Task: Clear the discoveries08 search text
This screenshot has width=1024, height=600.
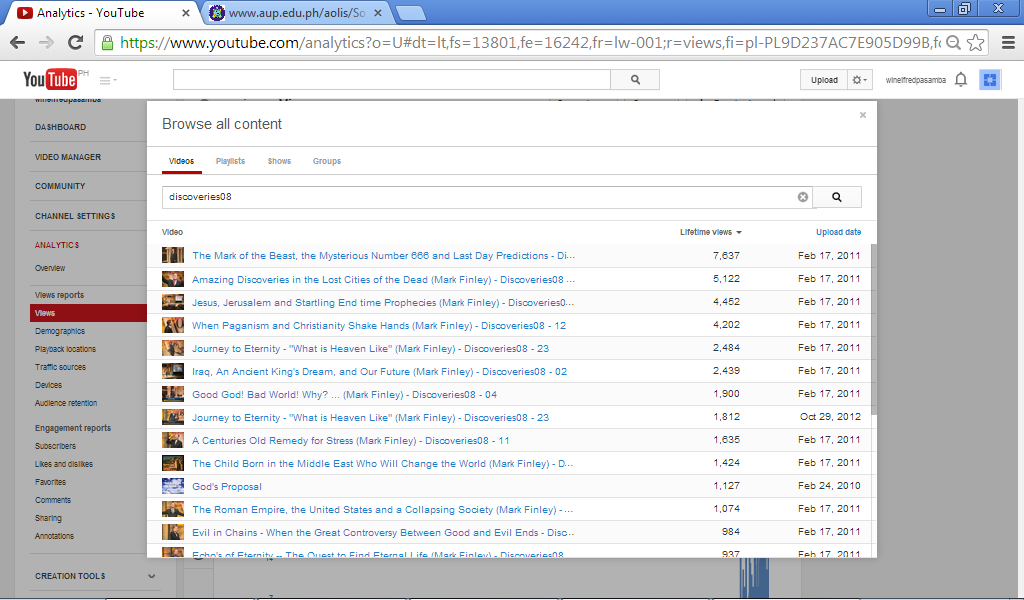Action: point(803,197)
